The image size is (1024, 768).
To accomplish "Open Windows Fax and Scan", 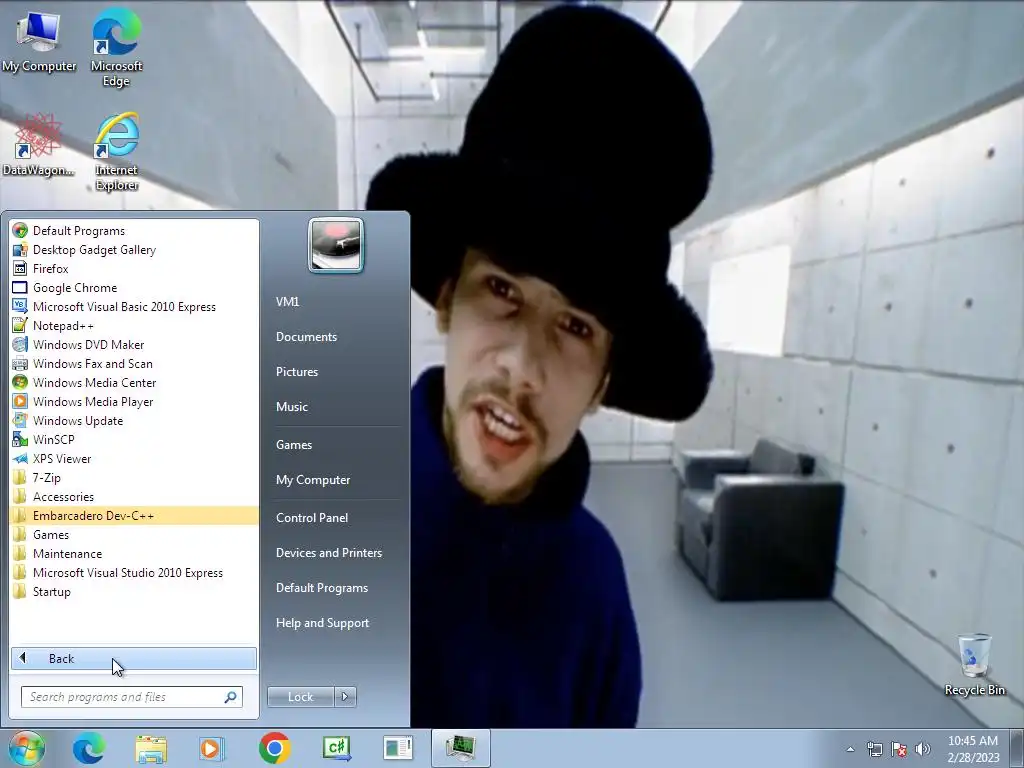I will [134, 363].
